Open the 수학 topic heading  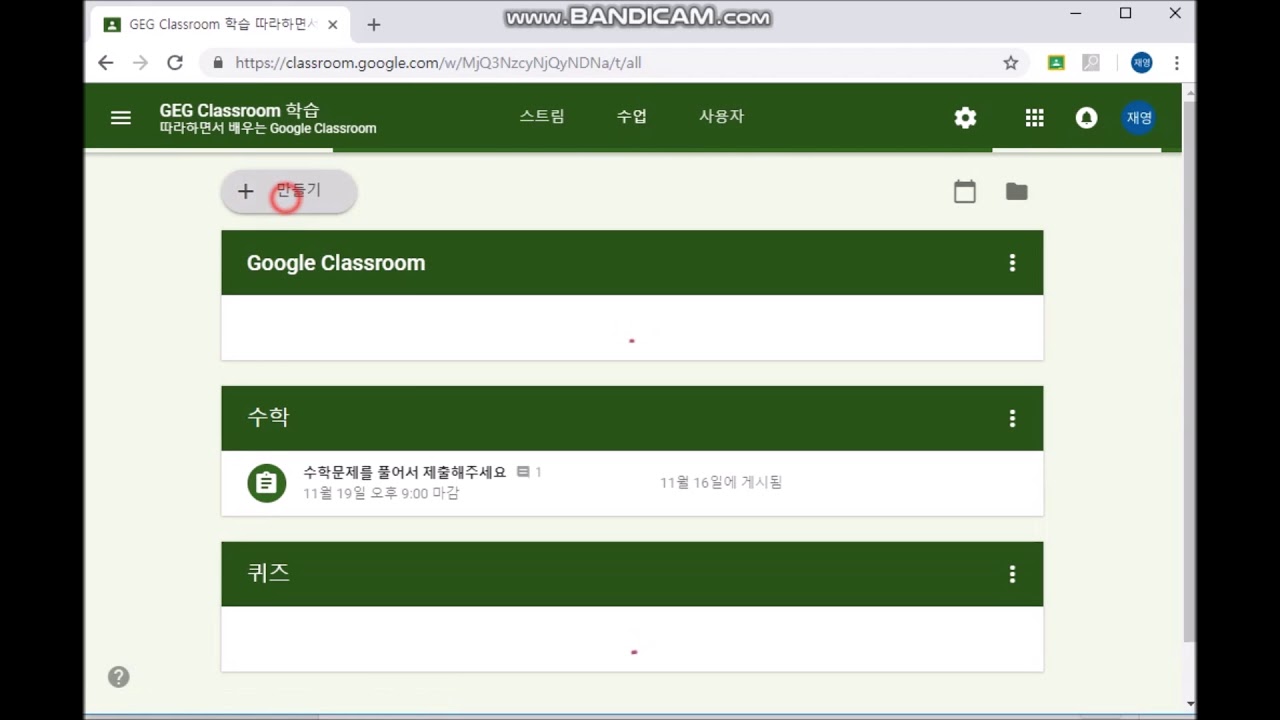tap(268, 418)
